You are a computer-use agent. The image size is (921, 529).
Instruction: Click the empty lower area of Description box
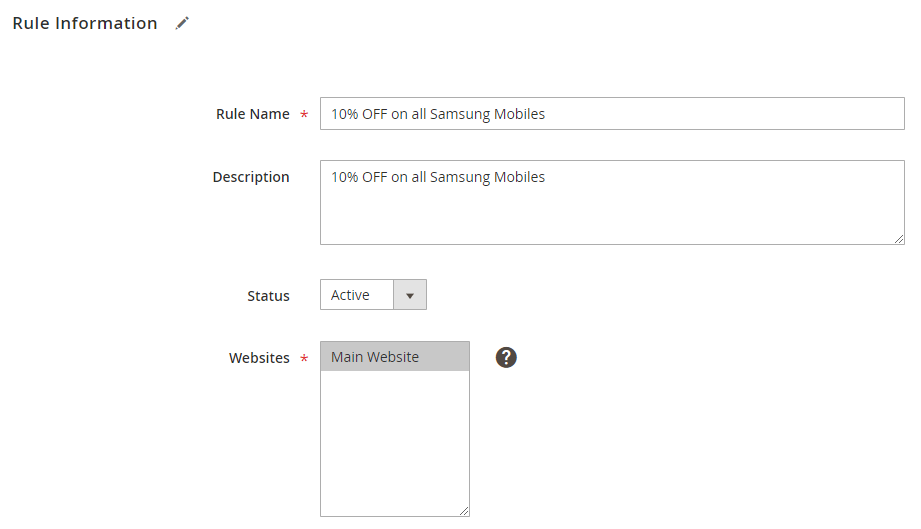(611, 217)
